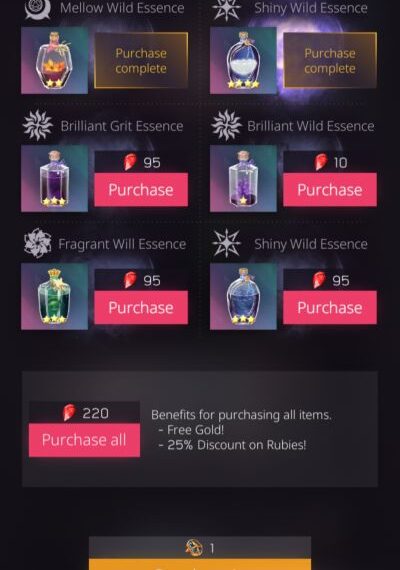Click the Brilliant Wild sunburst emblem icon
This screenshot has width=400, height=570.
[226, 125]
